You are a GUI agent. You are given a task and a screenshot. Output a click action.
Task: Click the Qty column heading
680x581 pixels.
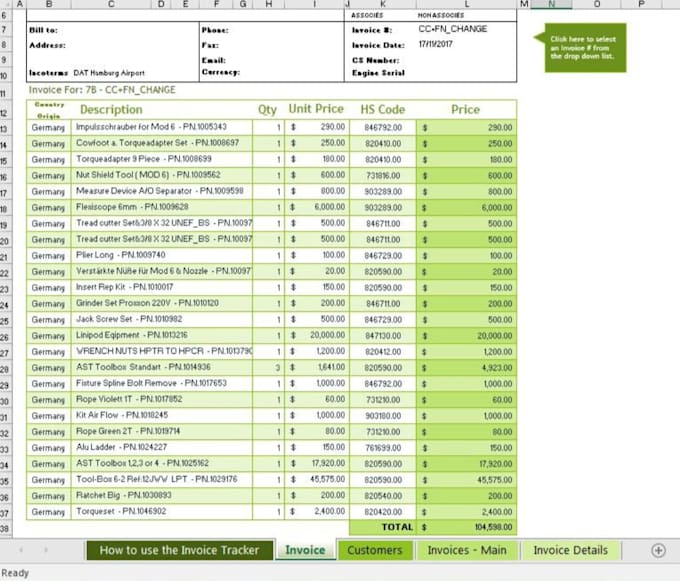(x=267, y=110)
